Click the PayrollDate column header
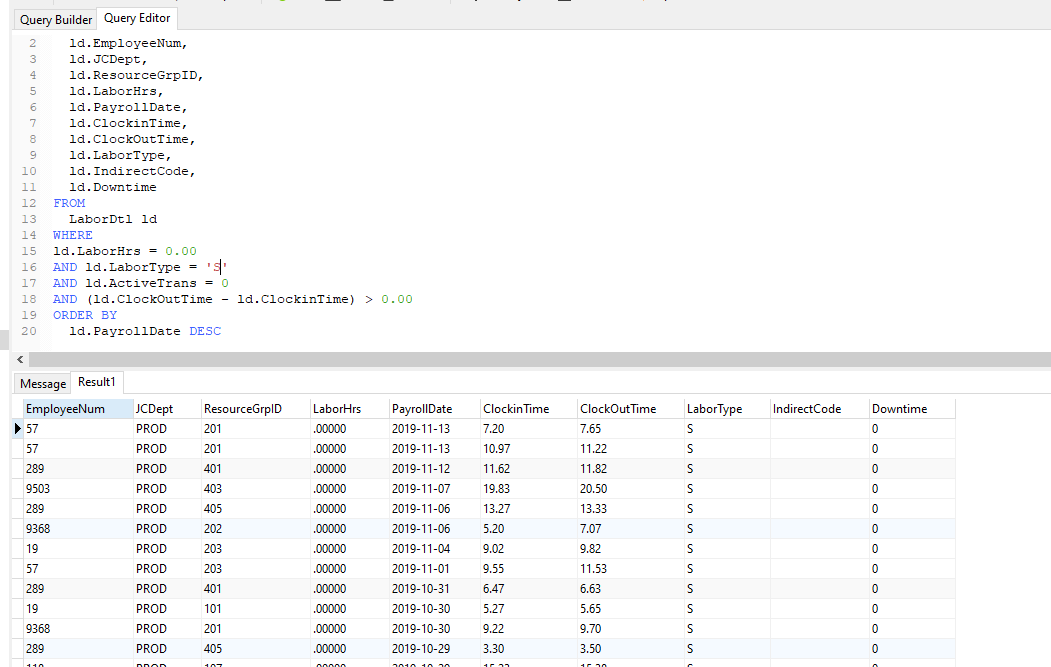Viewport: 1051px width, 667px height. [435, 409]
